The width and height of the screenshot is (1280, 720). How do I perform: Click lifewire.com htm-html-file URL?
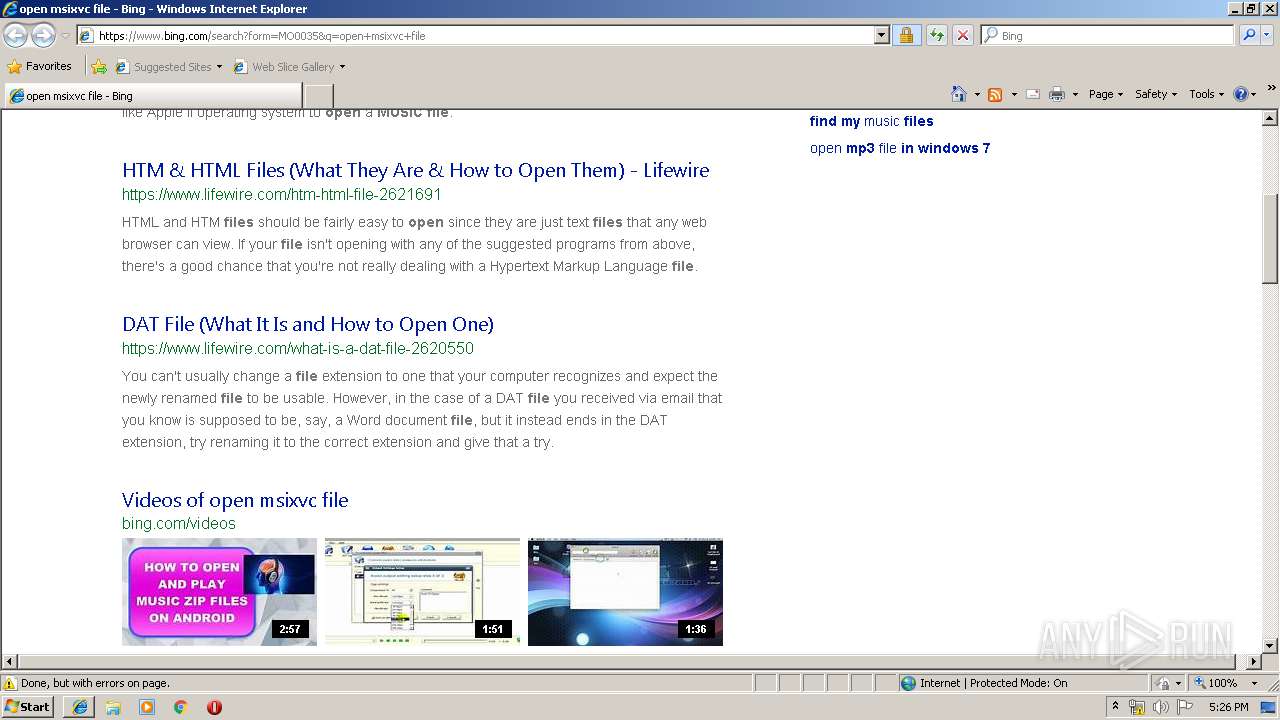click(x=281, y=194)
